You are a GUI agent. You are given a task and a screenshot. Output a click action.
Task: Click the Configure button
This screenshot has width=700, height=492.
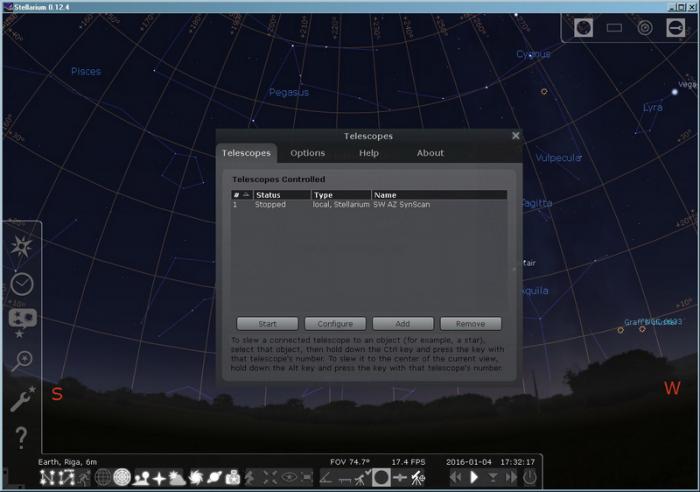coord(335,324)
